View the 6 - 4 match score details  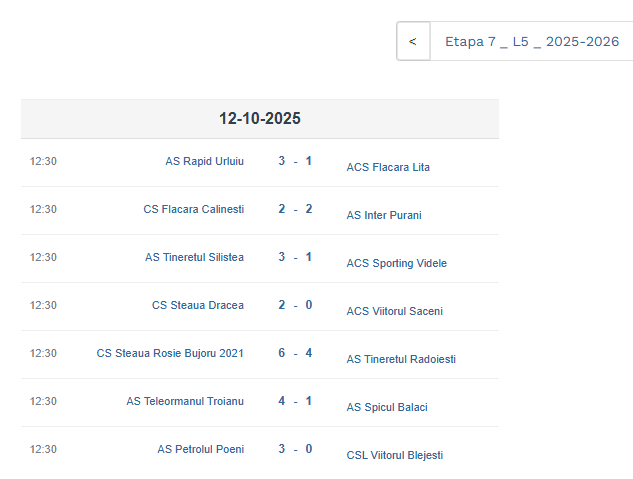(x=295, y=353)
